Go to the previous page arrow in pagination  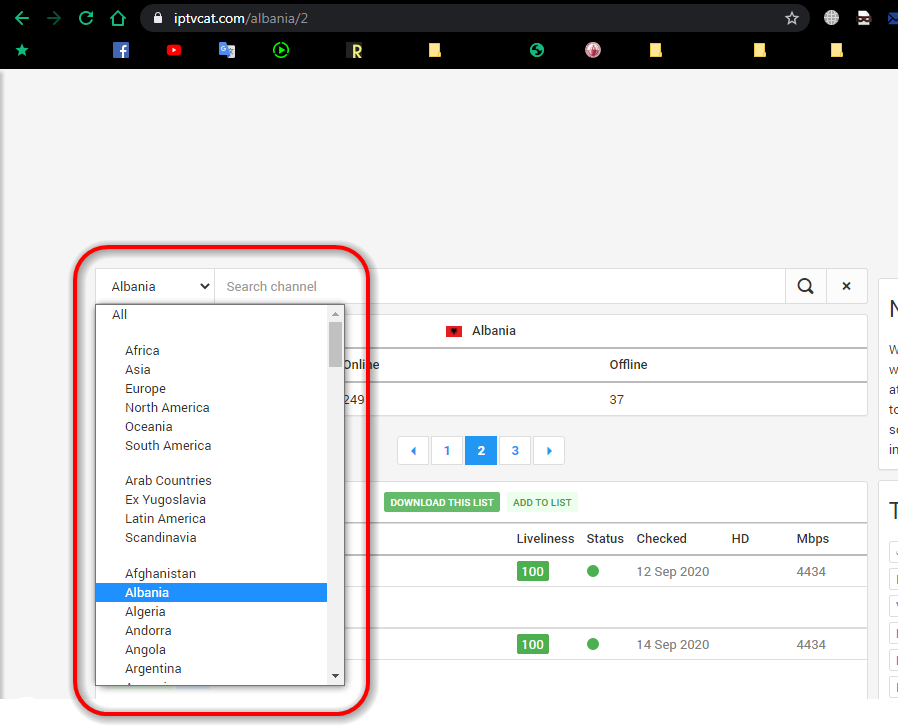(x=413, y=451)
